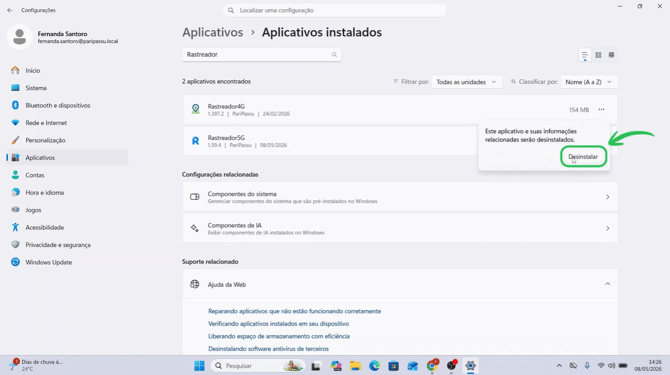Screen dimensions: 670x375
Task: Open Componentes do sistema
Action: [400, 197]
